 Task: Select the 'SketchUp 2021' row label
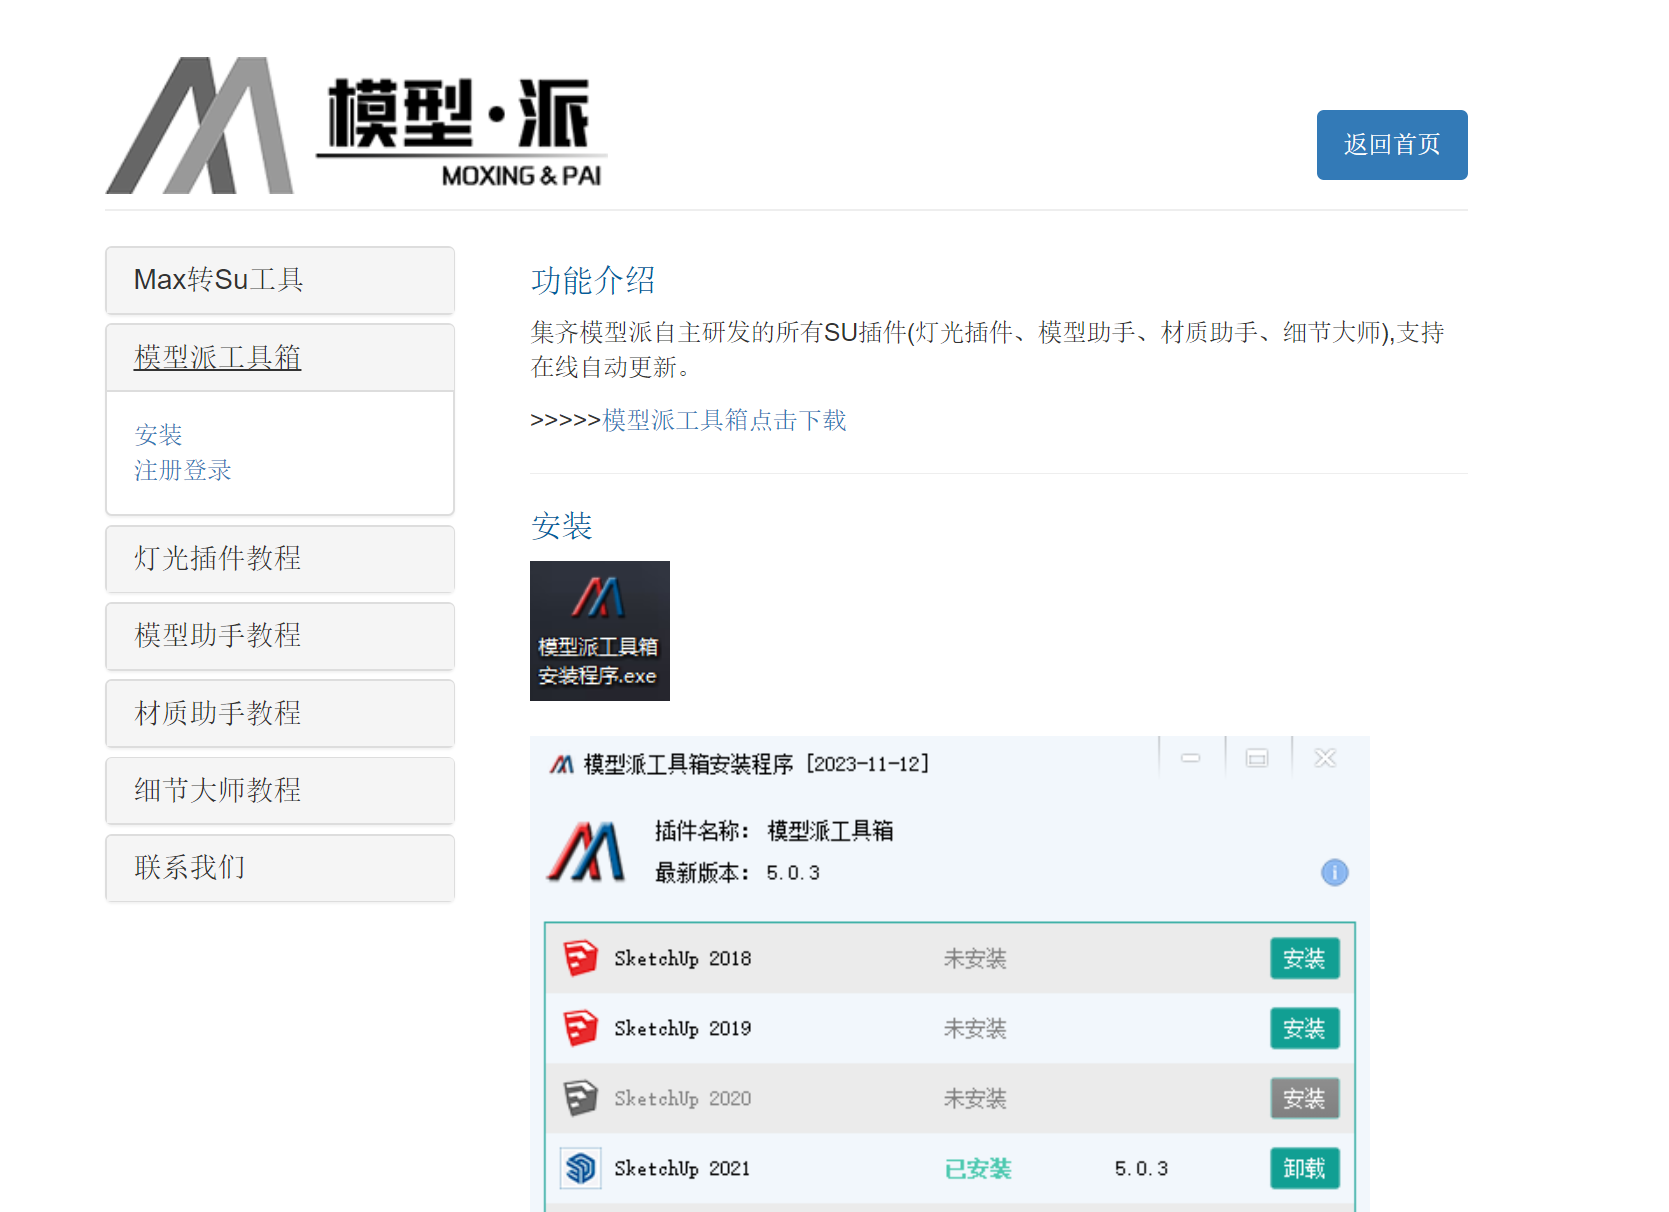pyautogui.click(x=683, y=1168)
